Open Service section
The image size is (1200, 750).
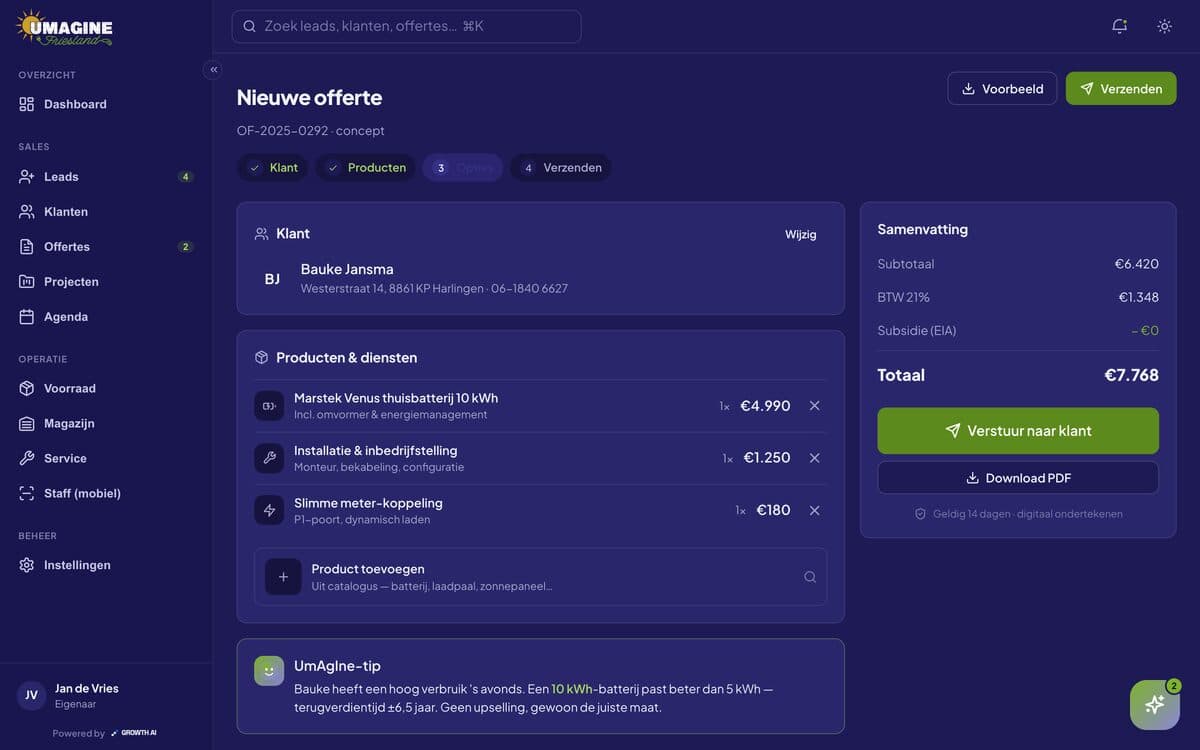click(x=106, y=458)
